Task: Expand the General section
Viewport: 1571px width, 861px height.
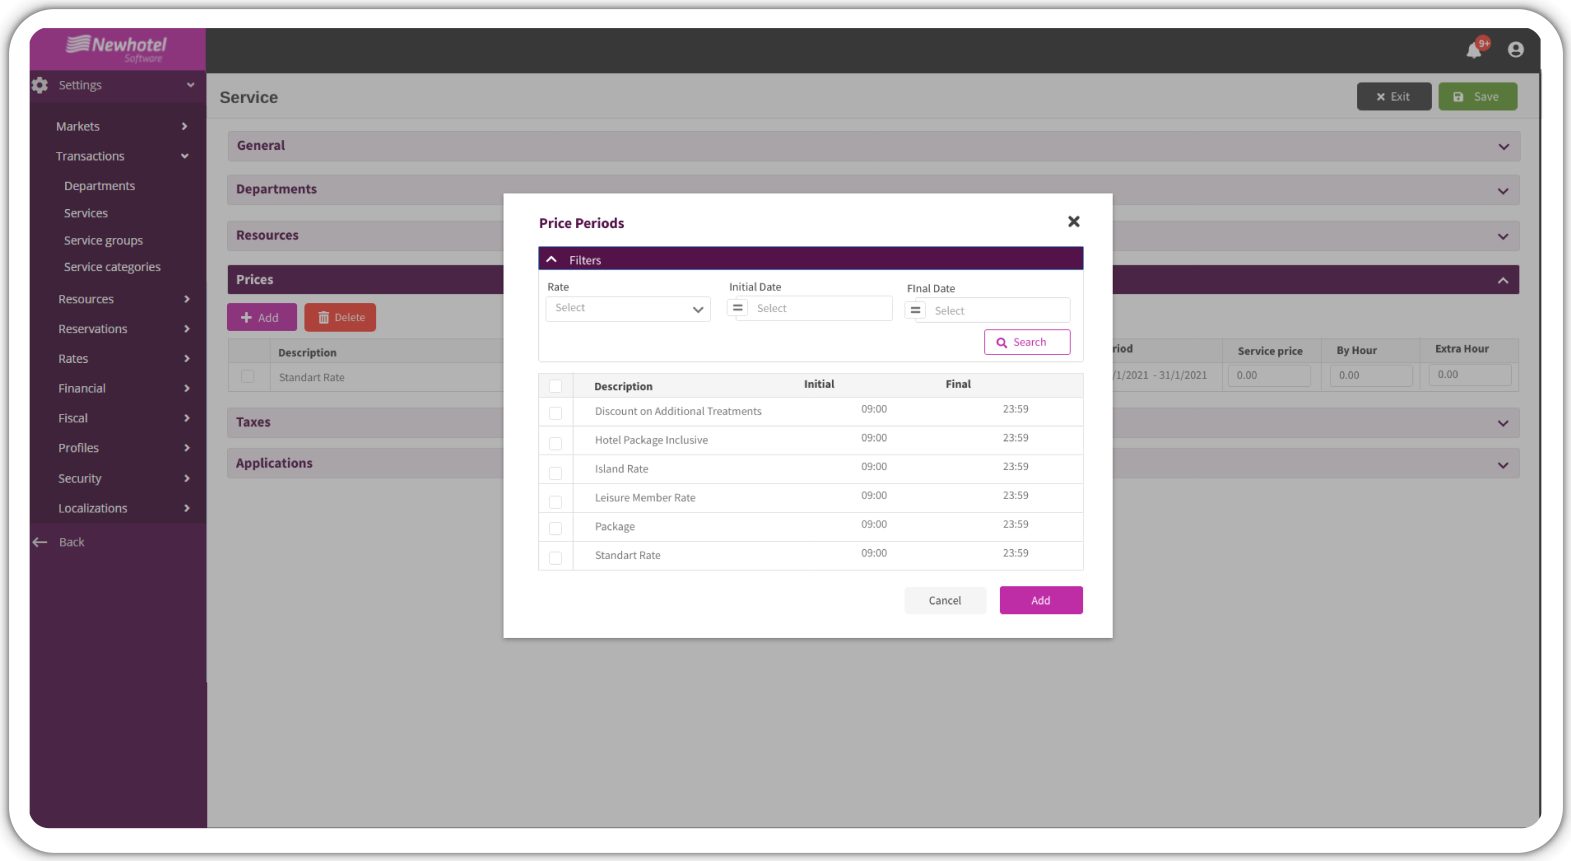Action: 874,146
